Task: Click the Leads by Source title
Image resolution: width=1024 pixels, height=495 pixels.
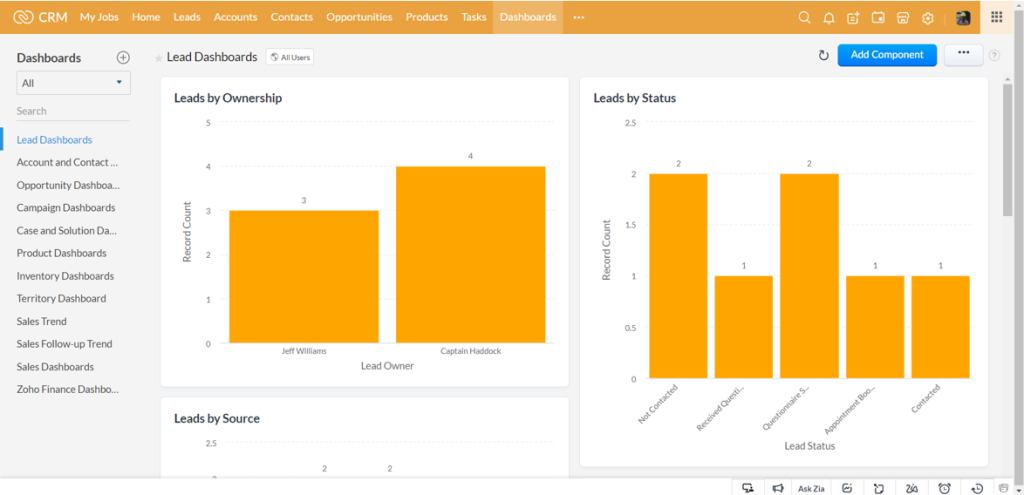Action: coord(217,419)
